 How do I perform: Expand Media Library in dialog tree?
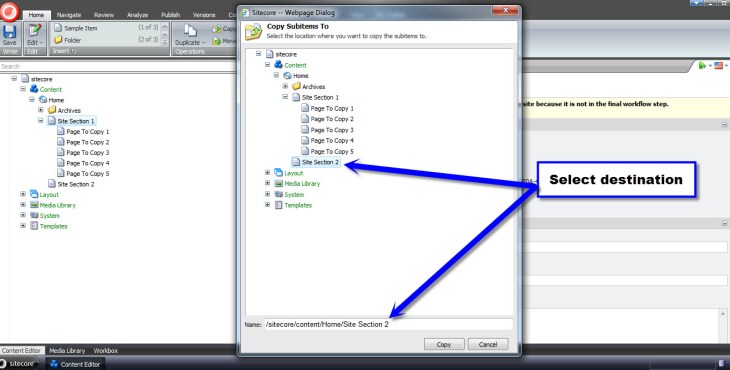coord(268,183)
